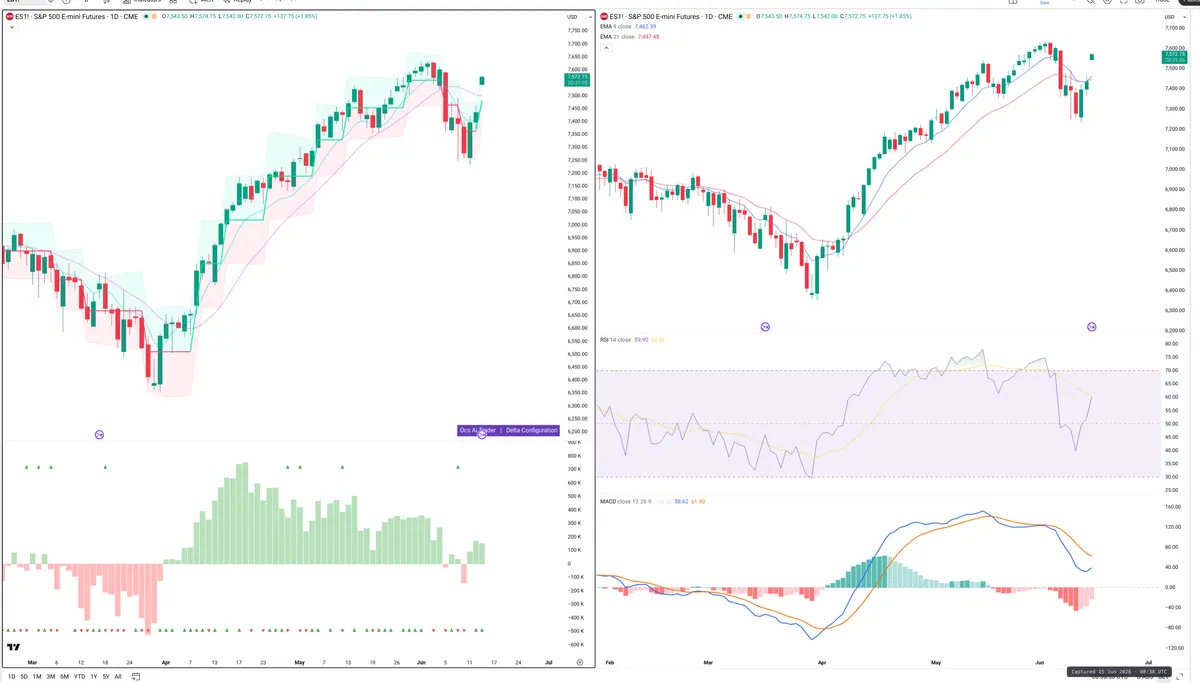Click the 7,462.39 EMA 9 value
1200x683 pixels.
click(x=645, y=27)
